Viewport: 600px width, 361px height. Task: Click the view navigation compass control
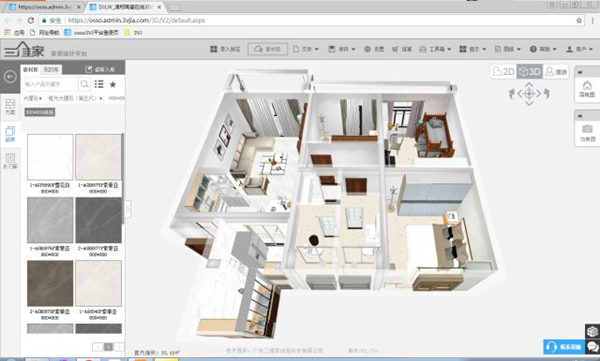[529, 94]
